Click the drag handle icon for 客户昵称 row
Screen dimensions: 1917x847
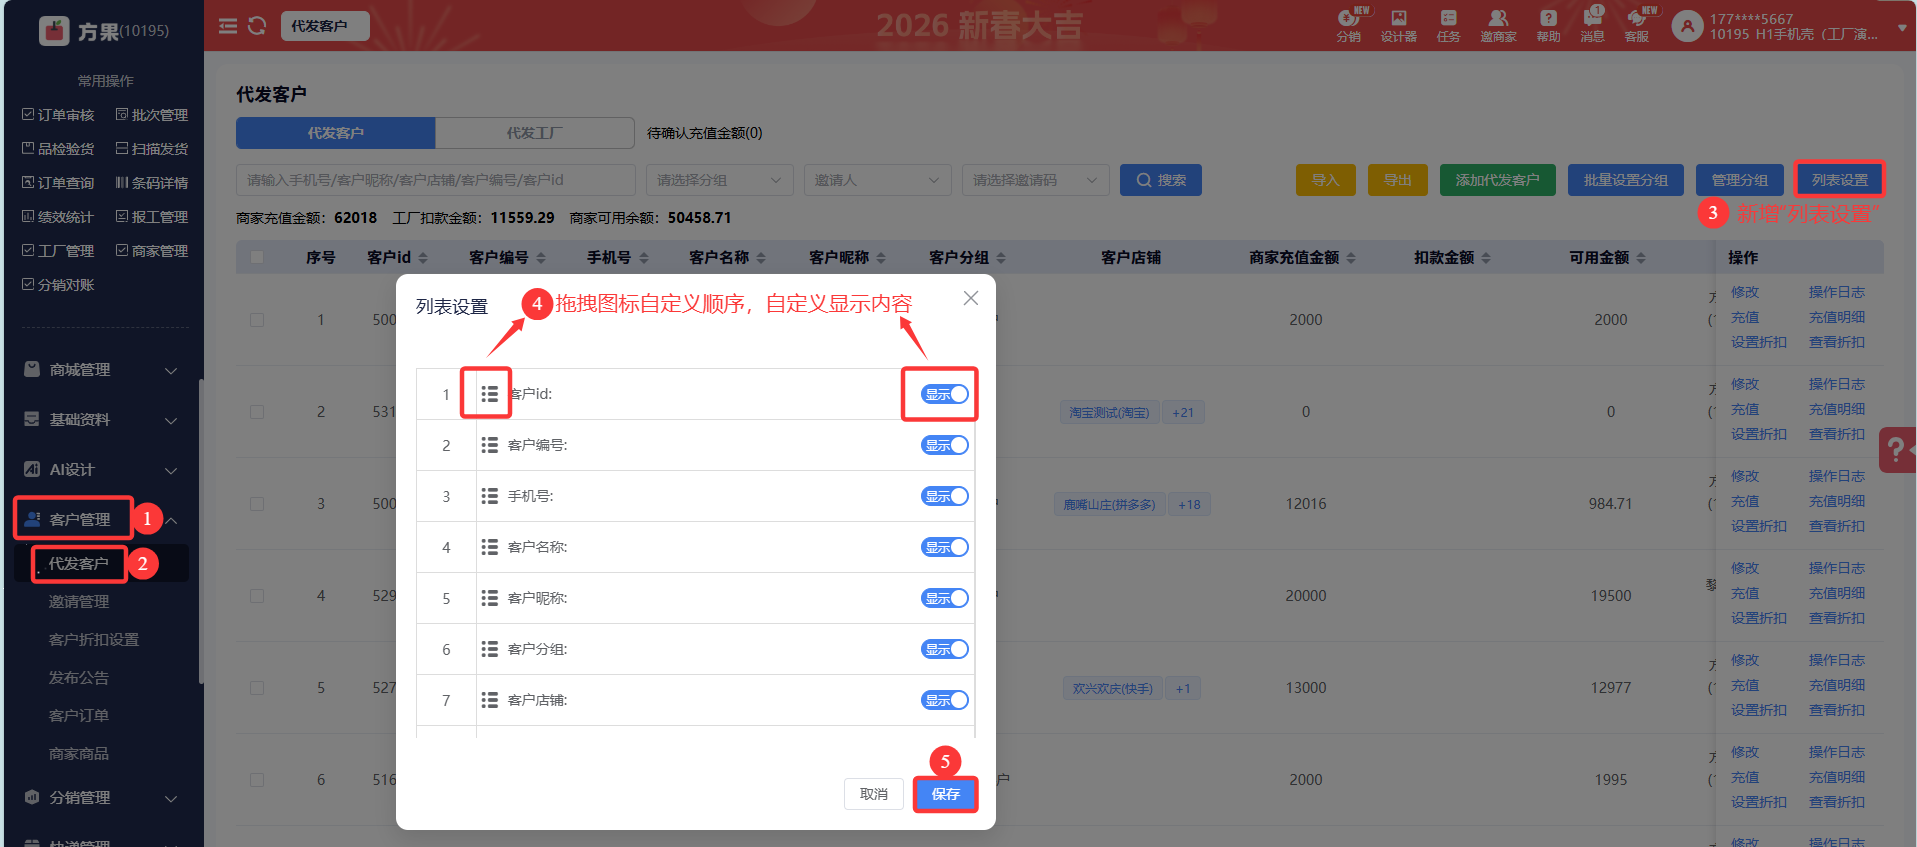(489, 598)
